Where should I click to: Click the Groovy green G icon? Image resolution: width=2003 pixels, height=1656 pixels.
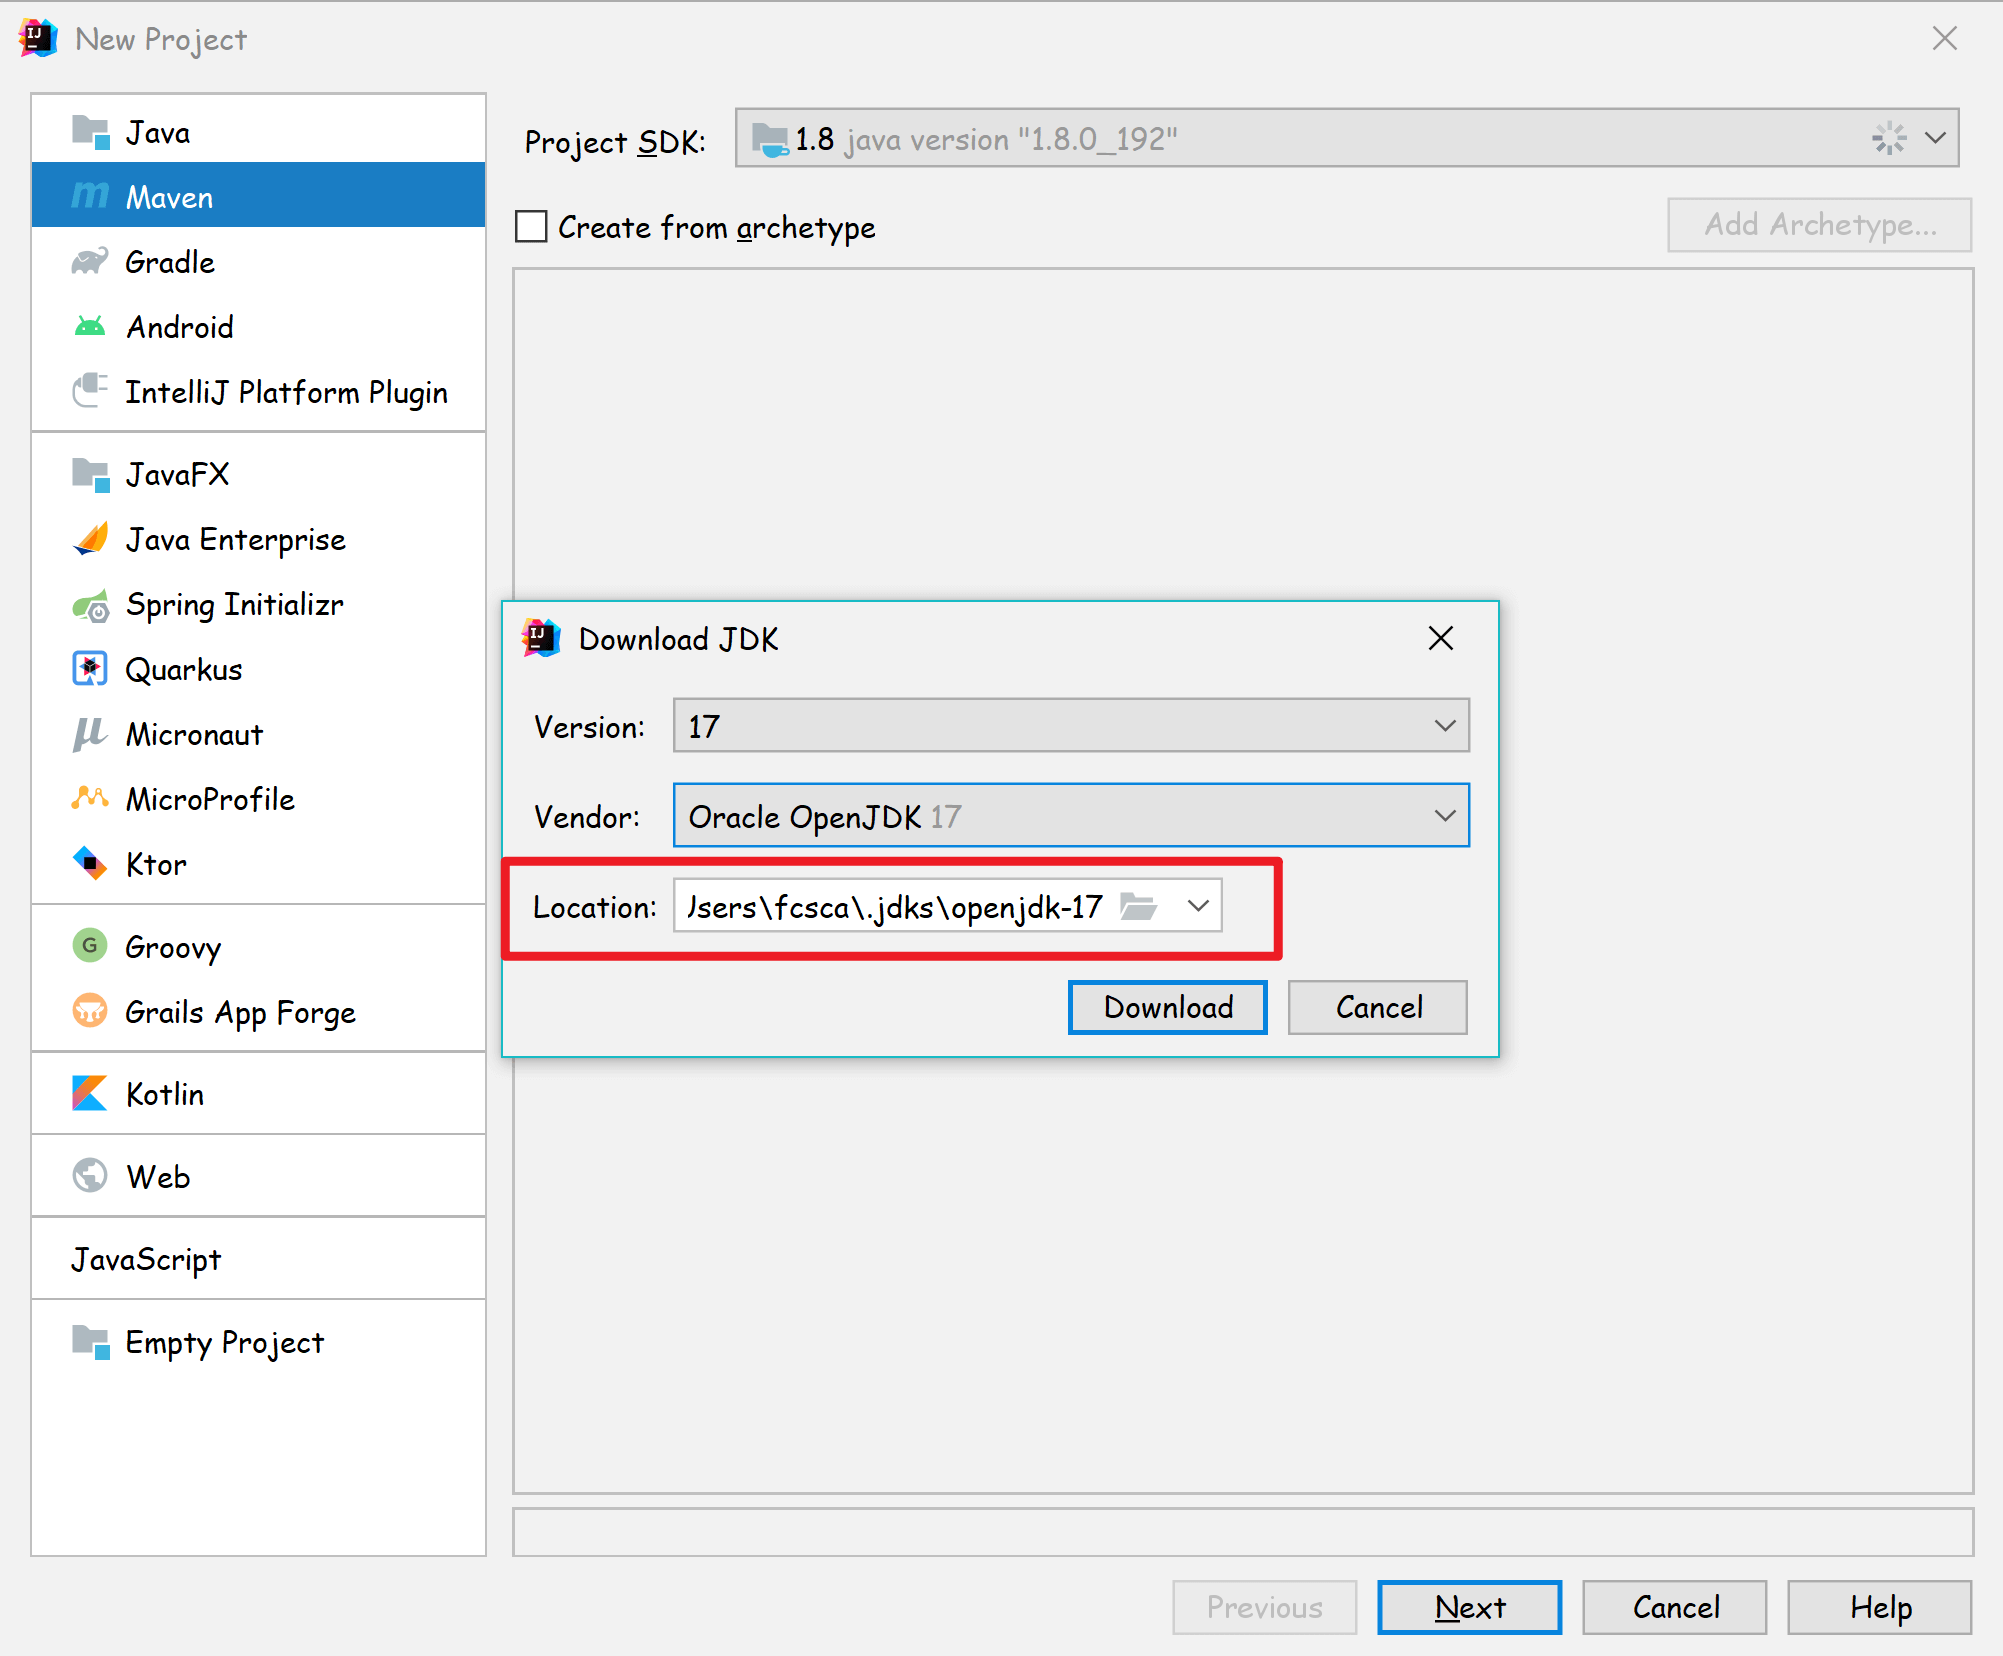point(90,945)
